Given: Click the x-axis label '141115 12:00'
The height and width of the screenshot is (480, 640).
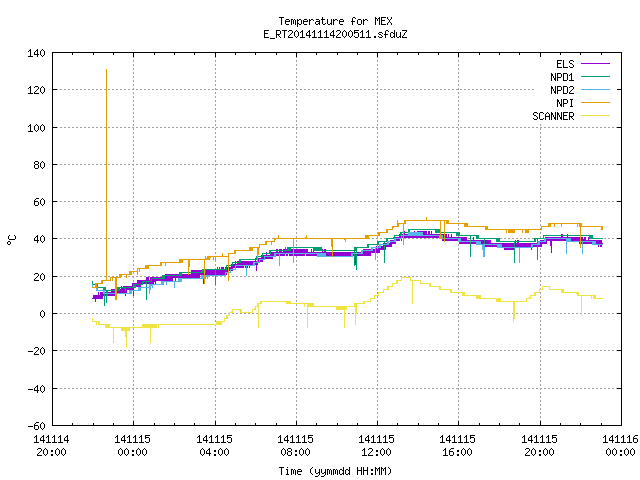Looking at the screenshot, I should tap(376, 446).
